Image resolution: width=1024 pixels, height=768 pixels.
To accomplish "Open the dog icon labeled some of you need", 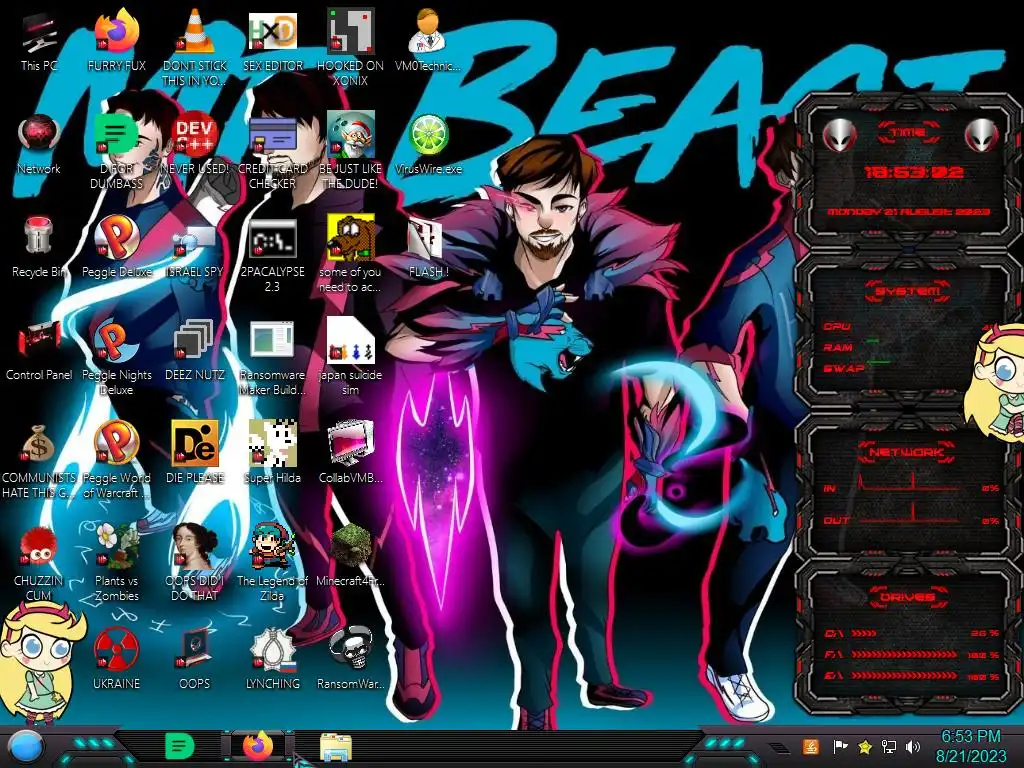I will [x=350, y=255].
